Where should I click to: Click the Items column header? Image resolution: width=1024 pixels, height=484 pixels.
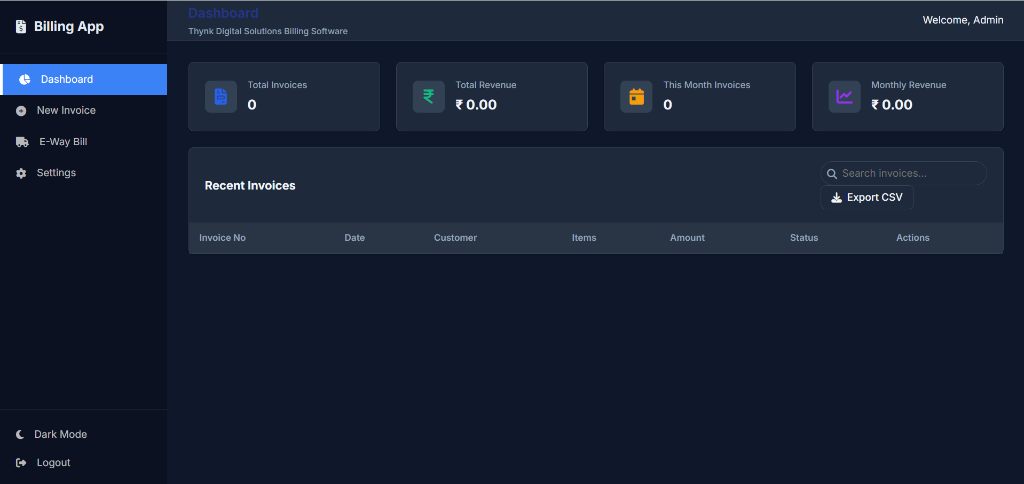pyautogui.click(x=584, y=238)
